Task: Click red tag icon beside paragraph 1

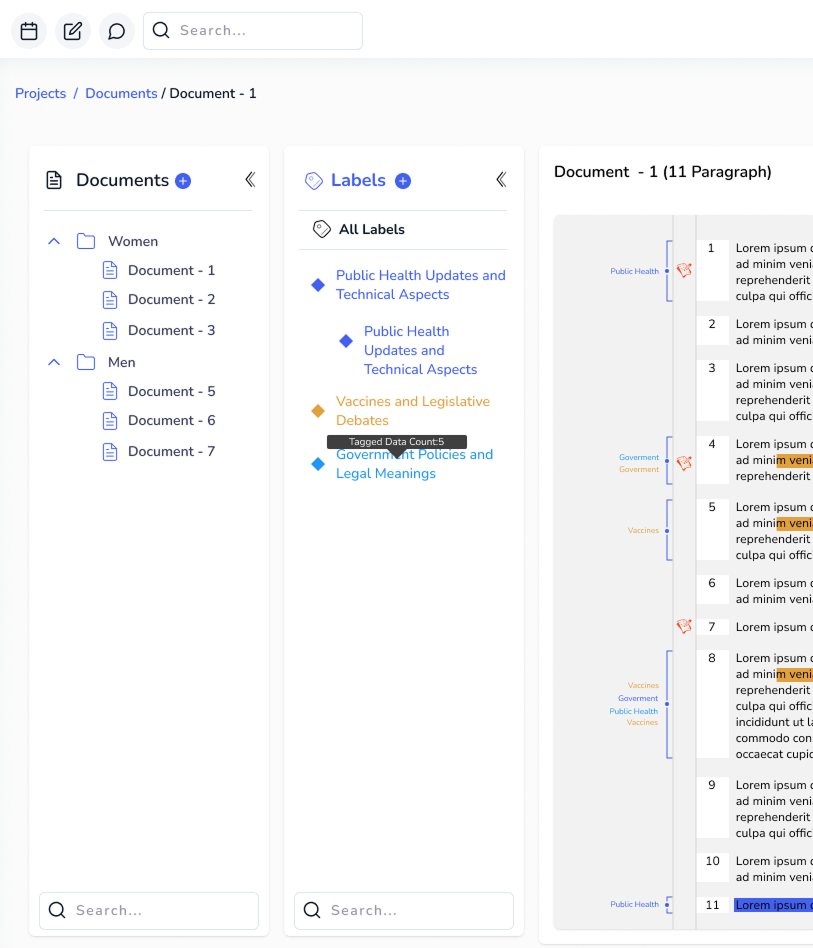Action: click(684, 270)
